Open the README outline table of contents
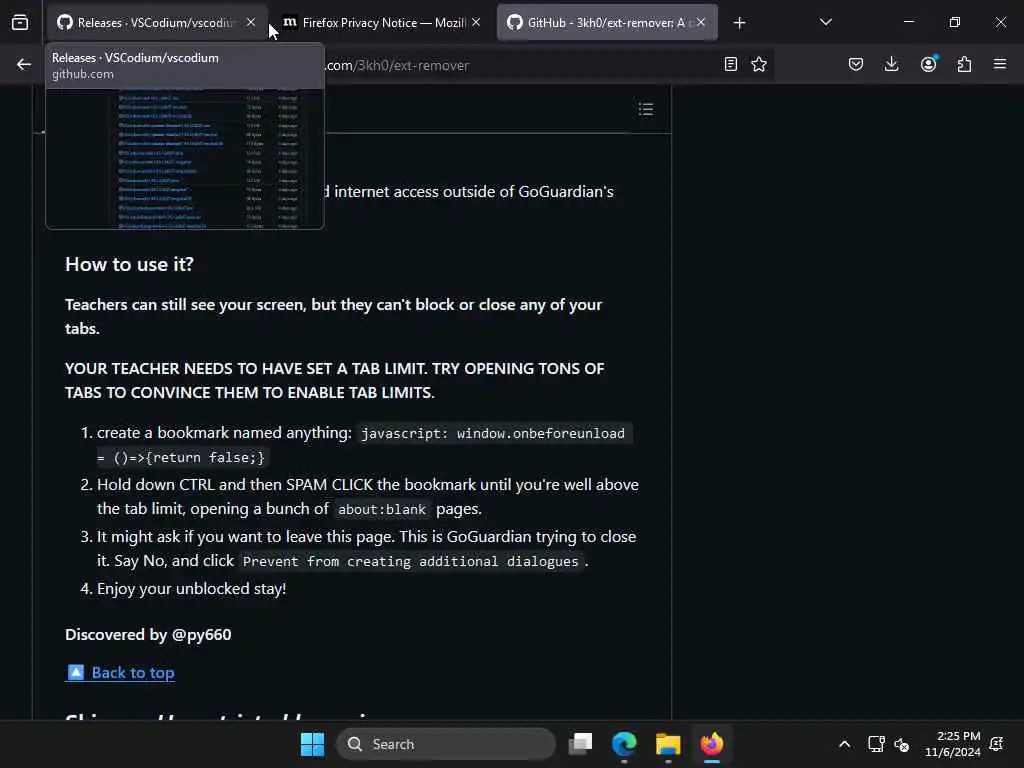Screen dimensions: 1024x768 (x=646, y=109)
